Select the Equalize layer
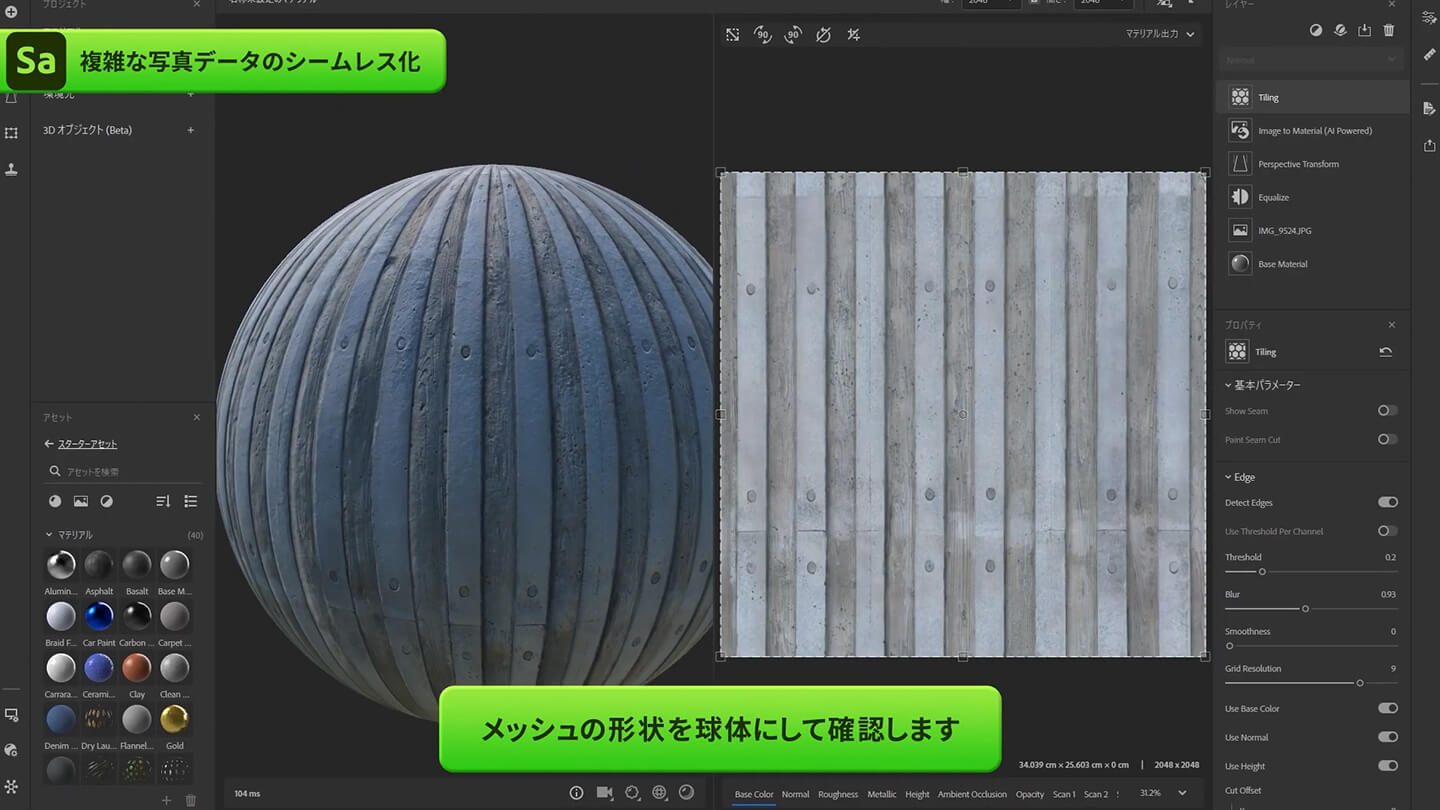 click(x=1313, y=197)
